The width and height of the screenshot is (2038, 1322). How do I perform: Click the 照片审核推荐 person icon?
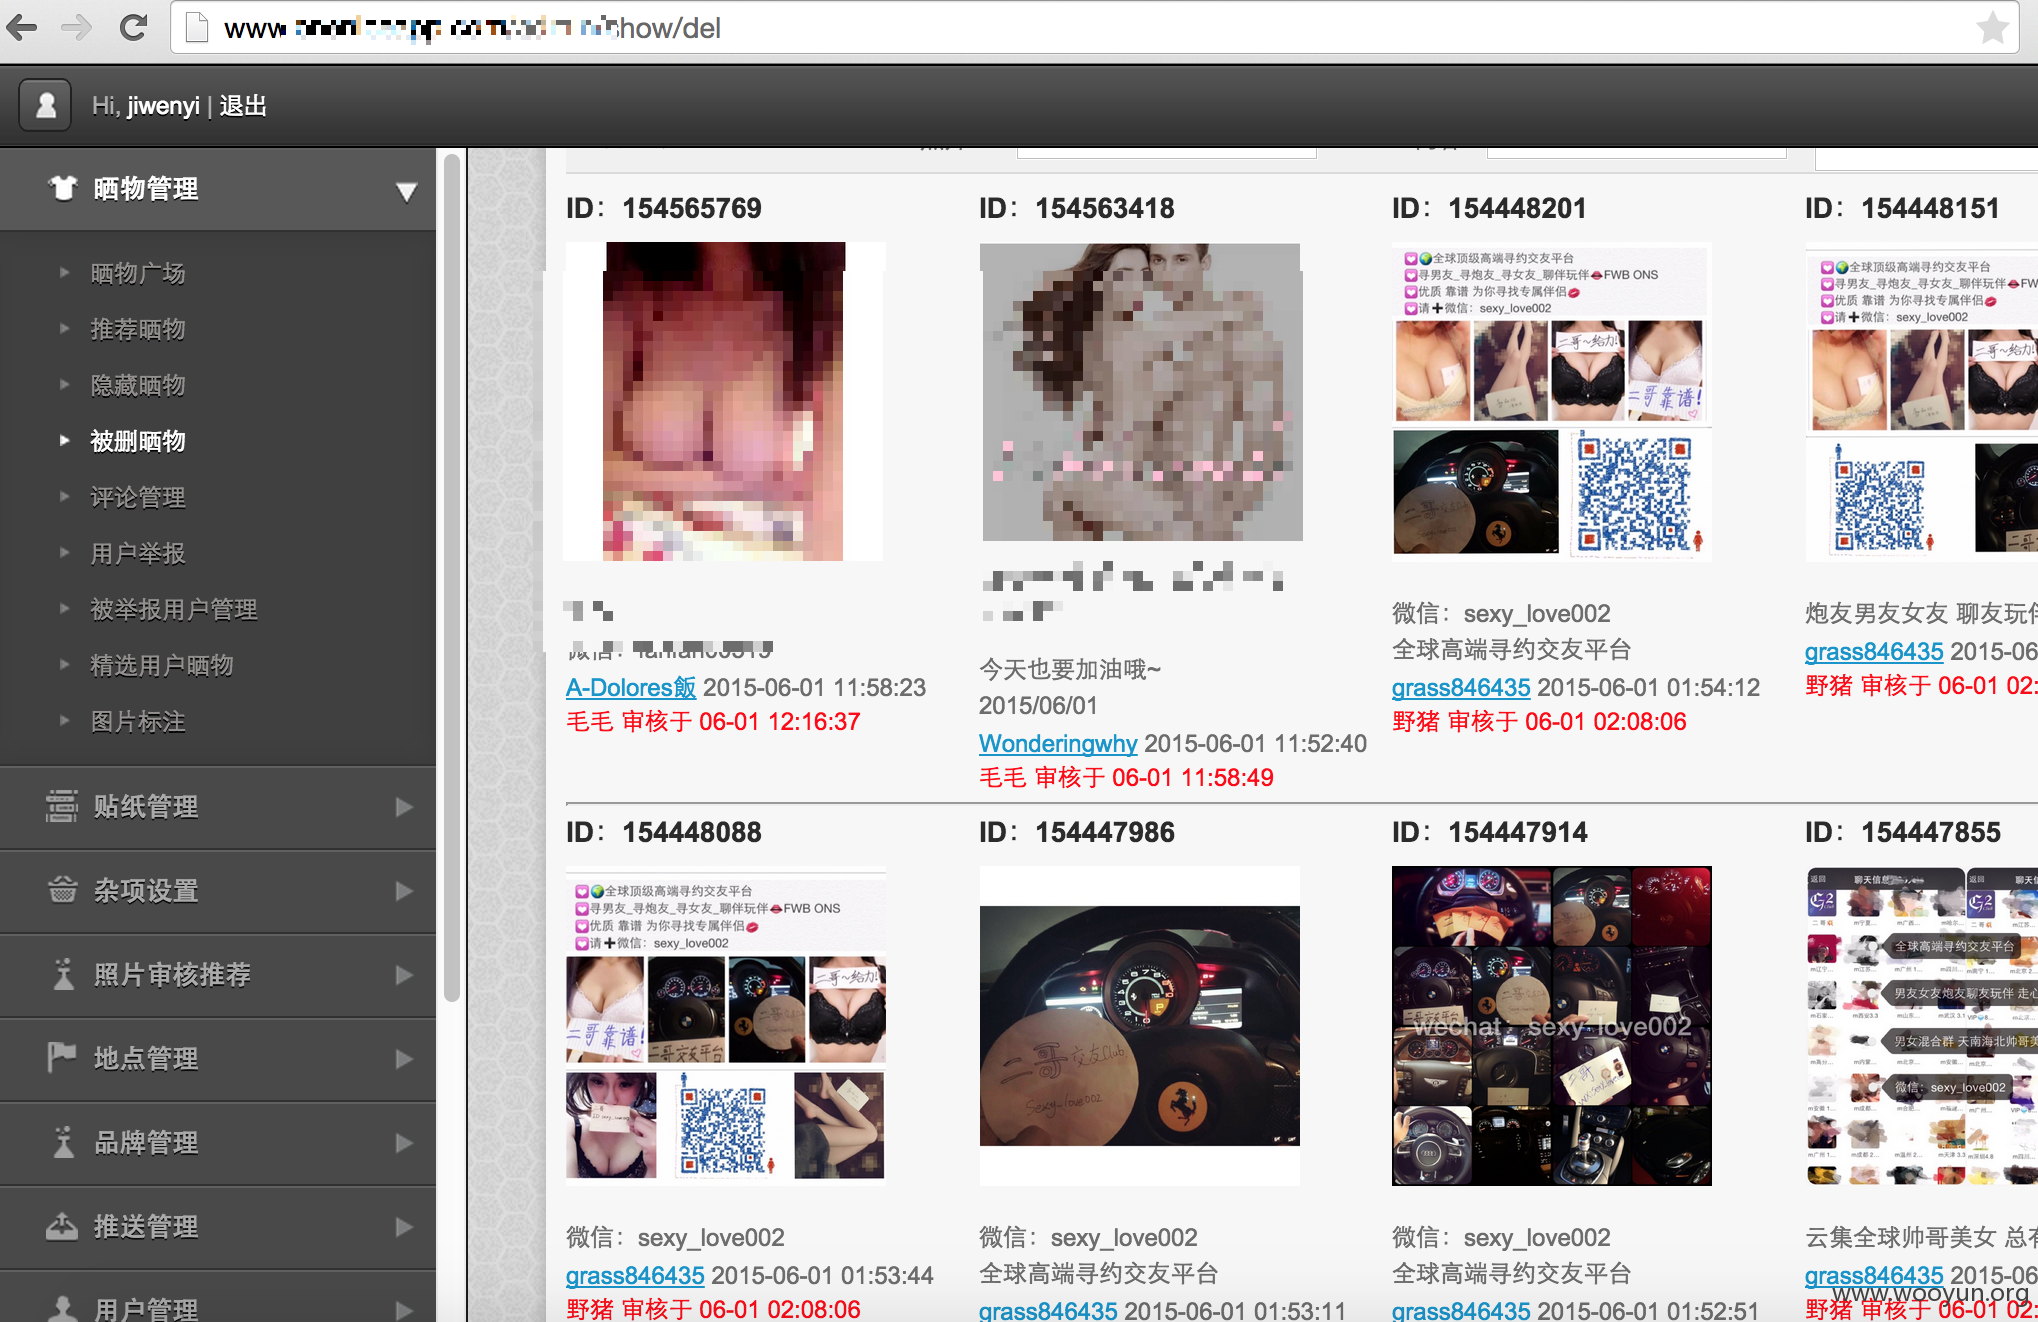(63, 974)
